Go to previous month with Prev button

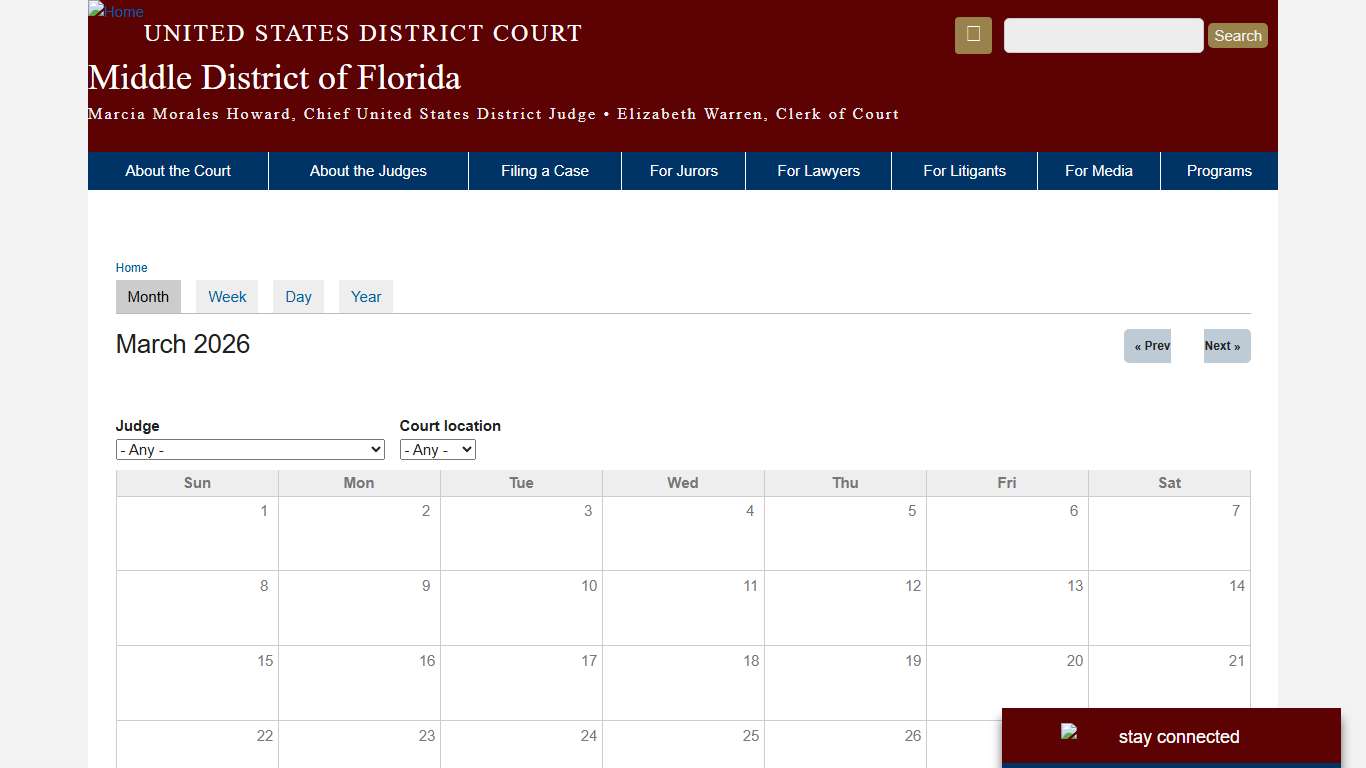1147,346
